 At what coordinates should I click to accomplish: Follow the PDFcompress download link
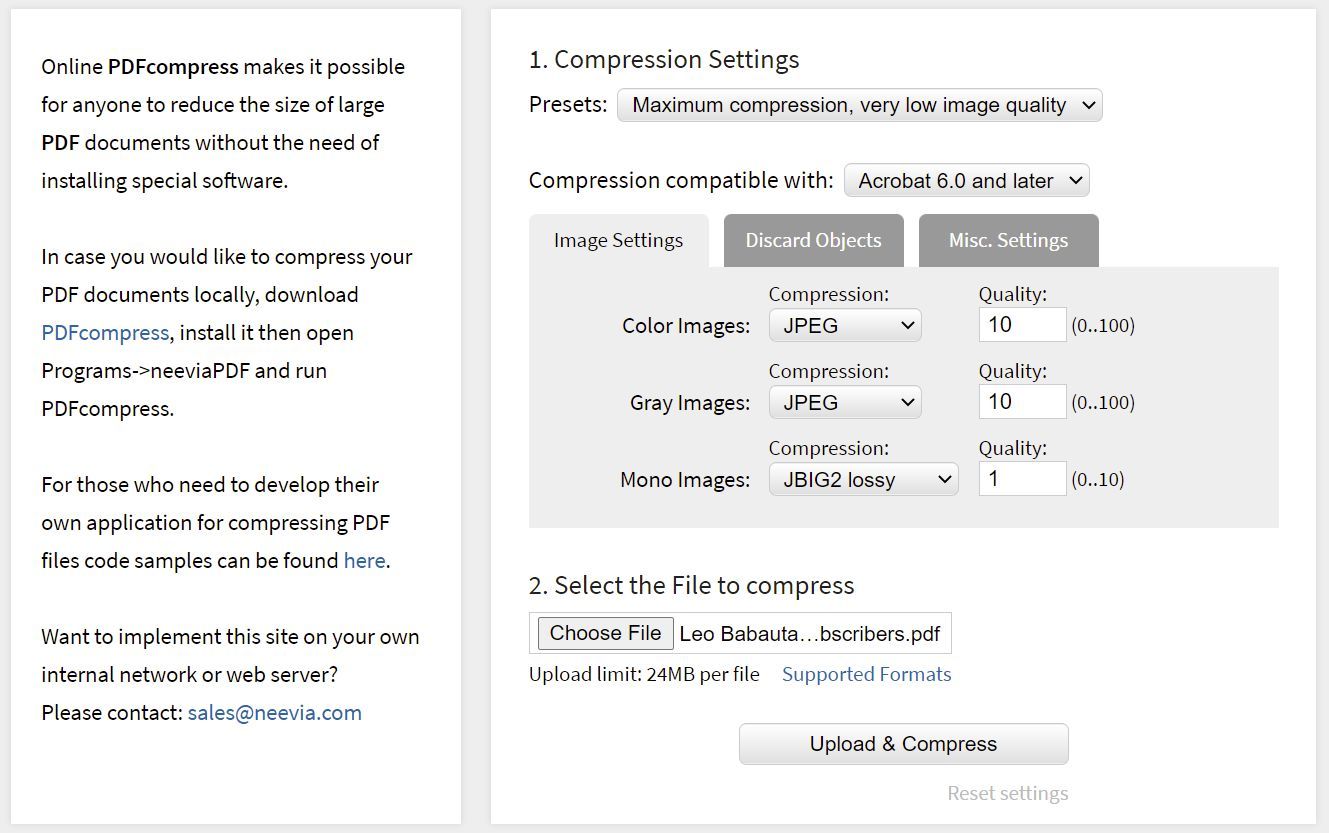tap(105, 333)
